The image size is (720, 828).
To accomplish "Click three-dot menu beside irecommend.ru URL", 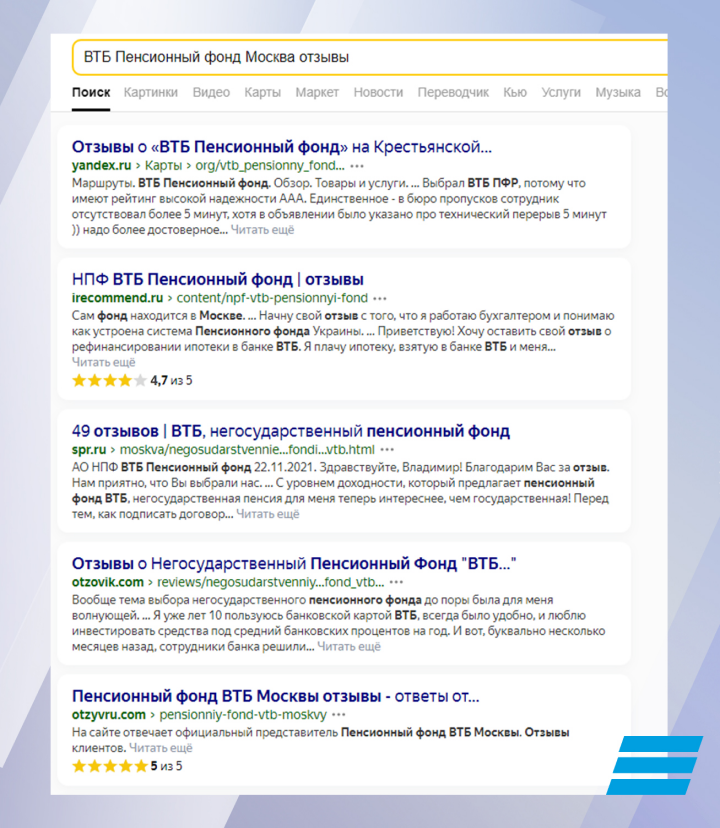I will [x=379, y=298].
